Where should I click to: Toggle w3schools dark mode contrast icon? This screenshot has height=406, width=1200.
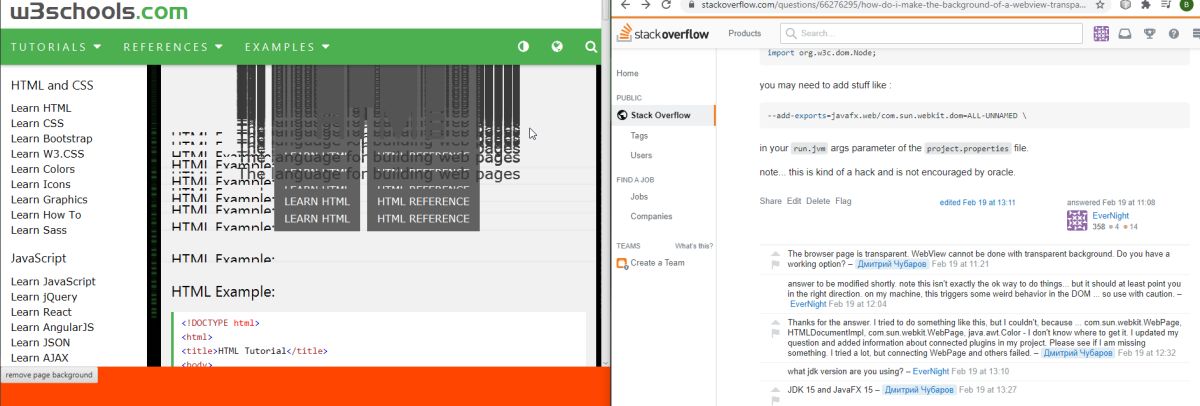(523, 47)
